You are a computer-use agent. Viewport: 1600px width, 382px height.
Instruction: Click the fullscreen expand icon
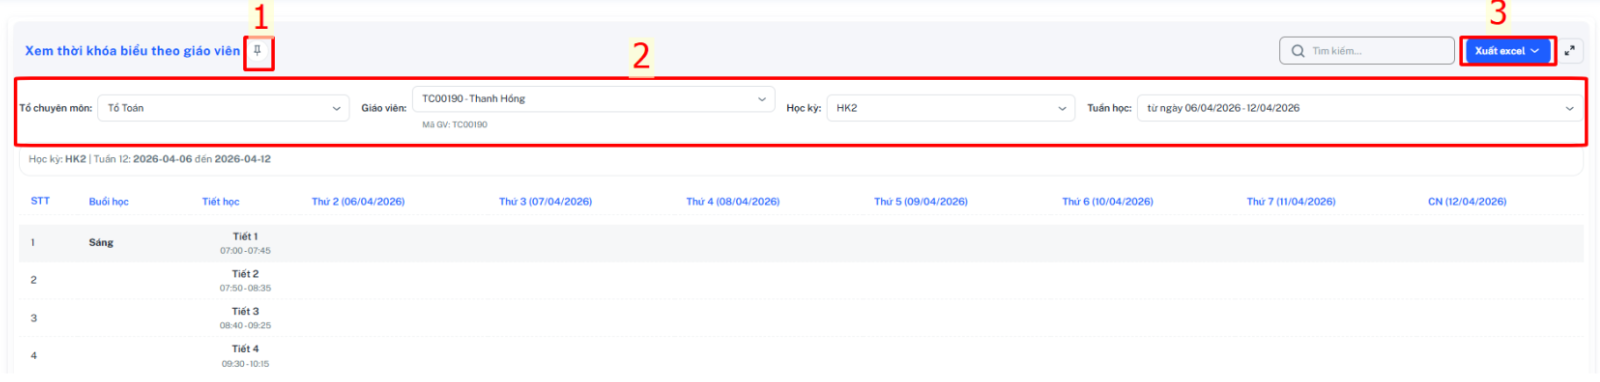pyautogui.click(x=1569, y=51)
